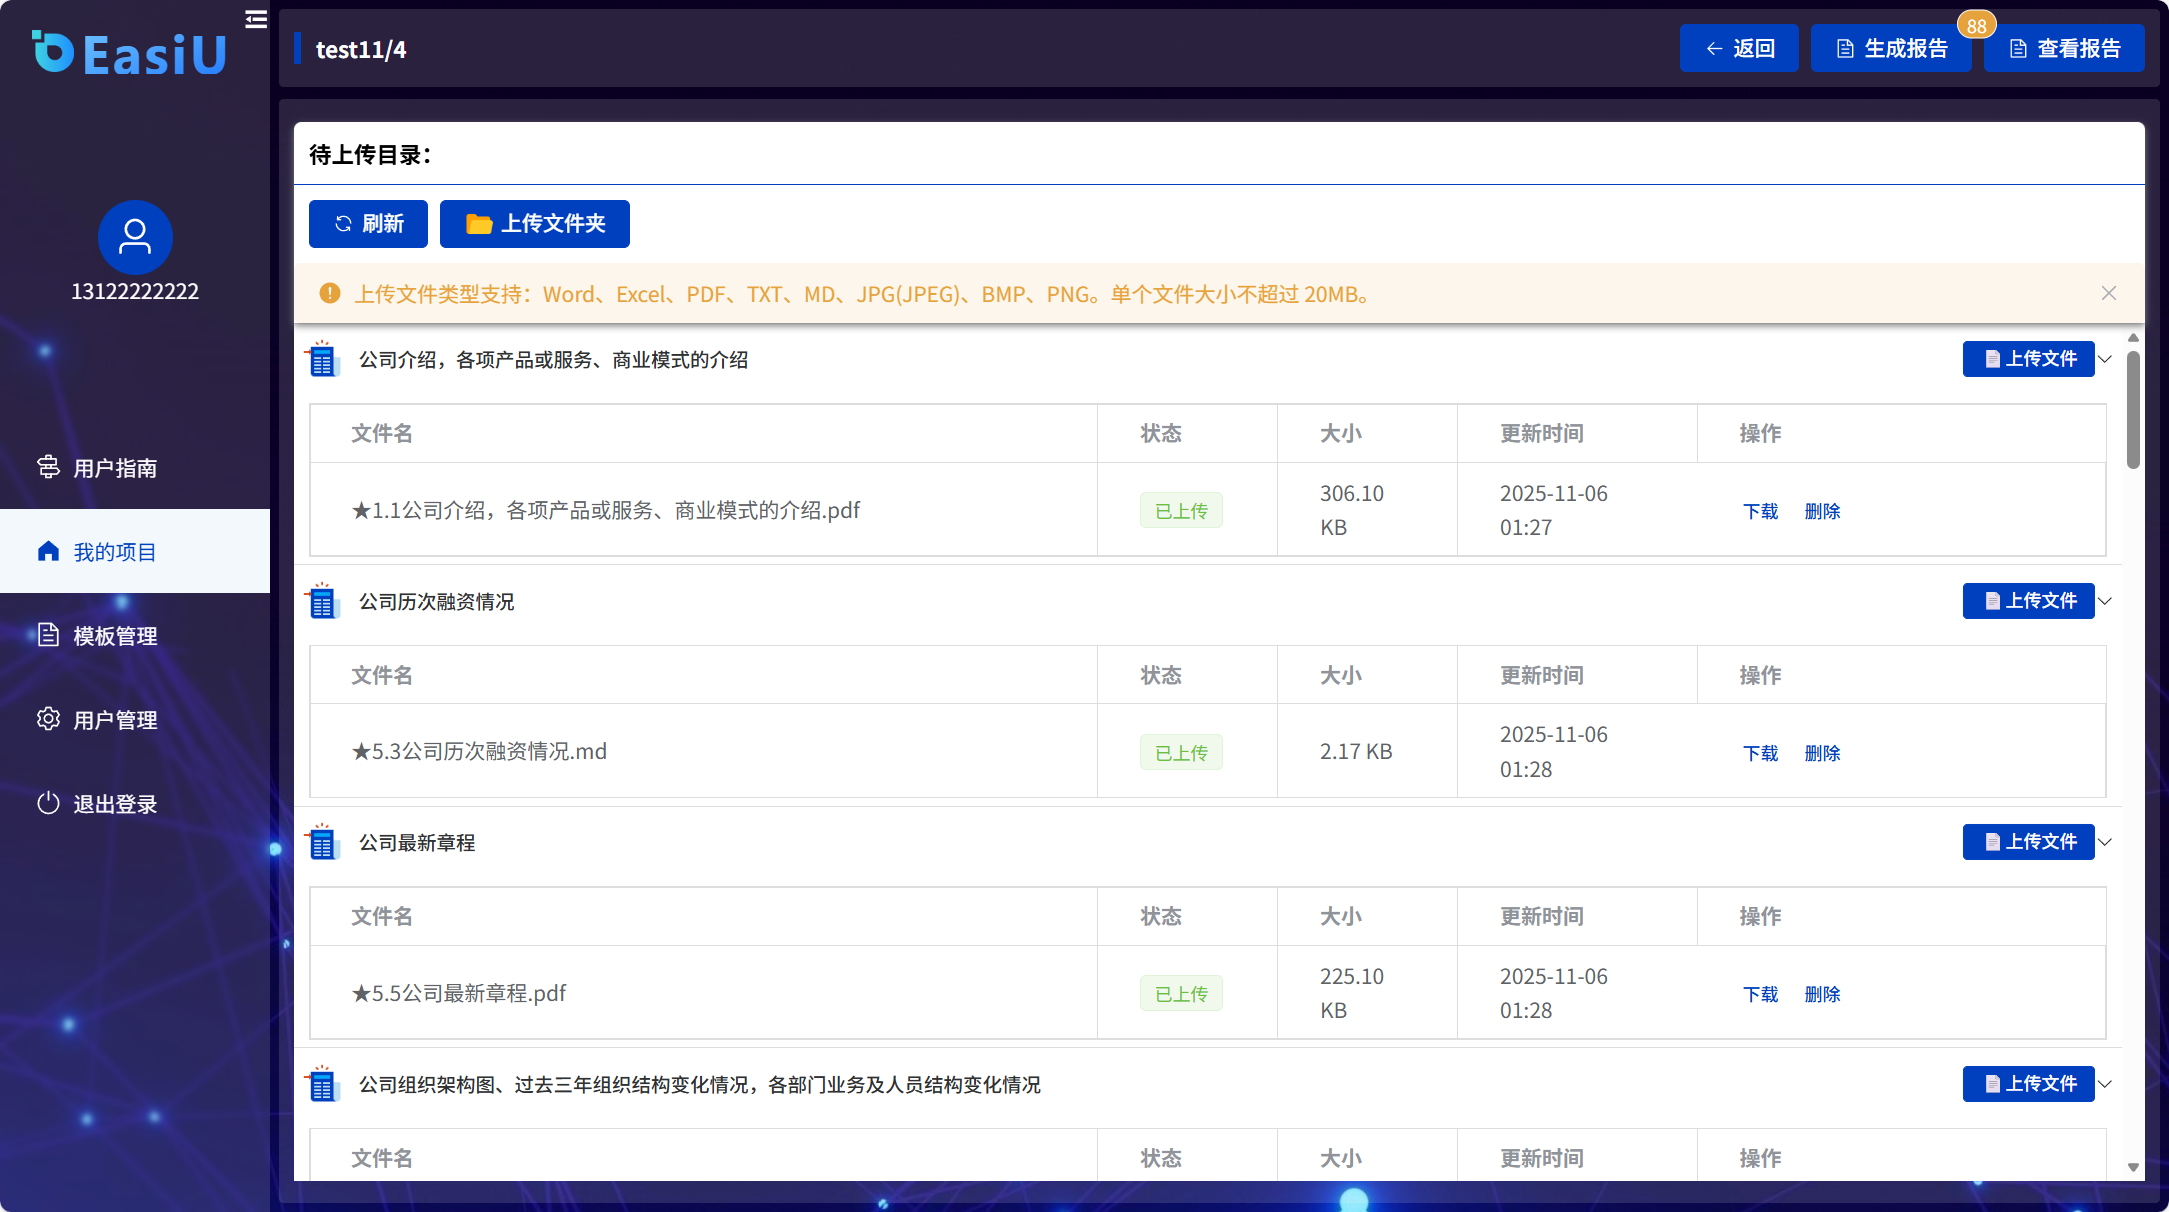The image size is (2169, 1212).
Task: Click document icon beside 公司介绍 section
Action: 322,360
